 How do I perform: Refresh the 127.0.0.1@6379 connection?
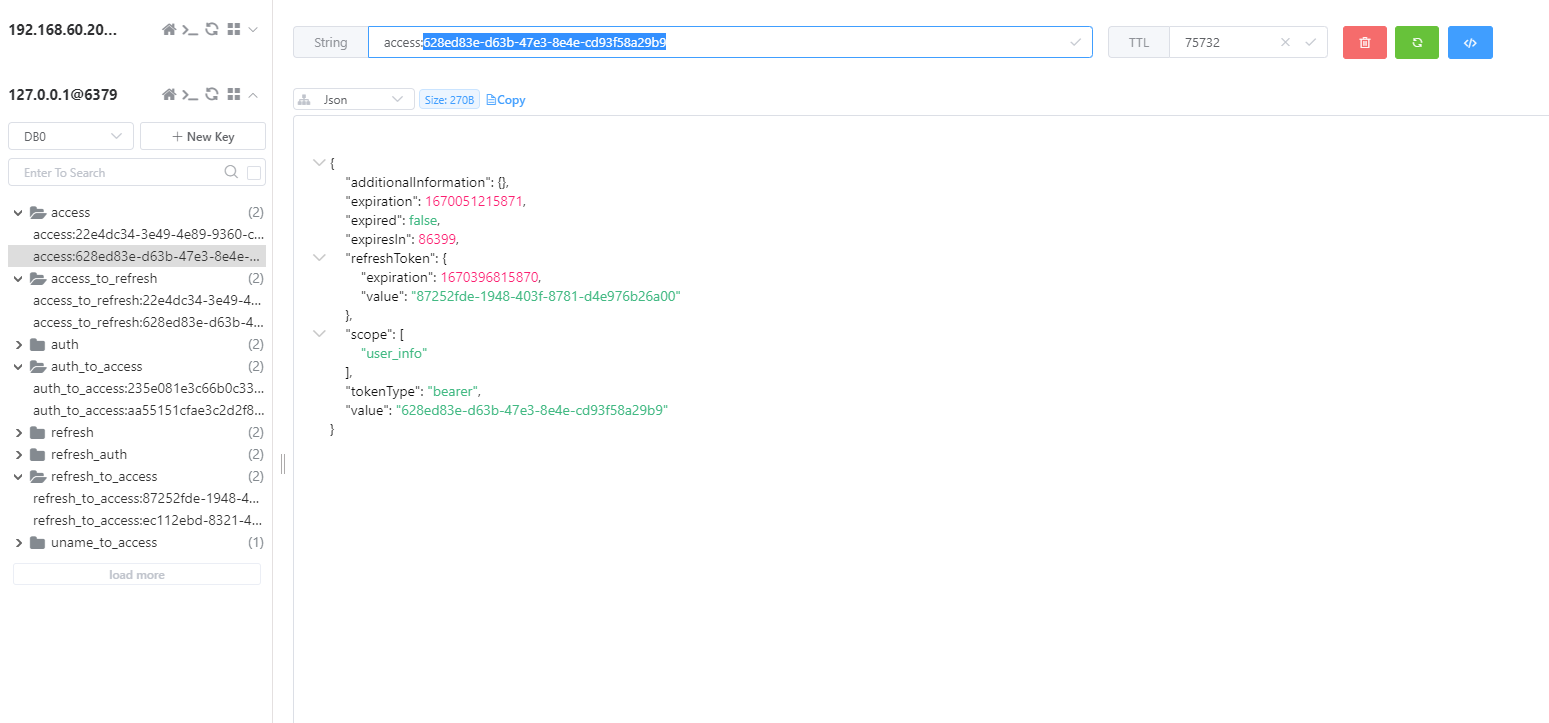(x=212, y=95)
